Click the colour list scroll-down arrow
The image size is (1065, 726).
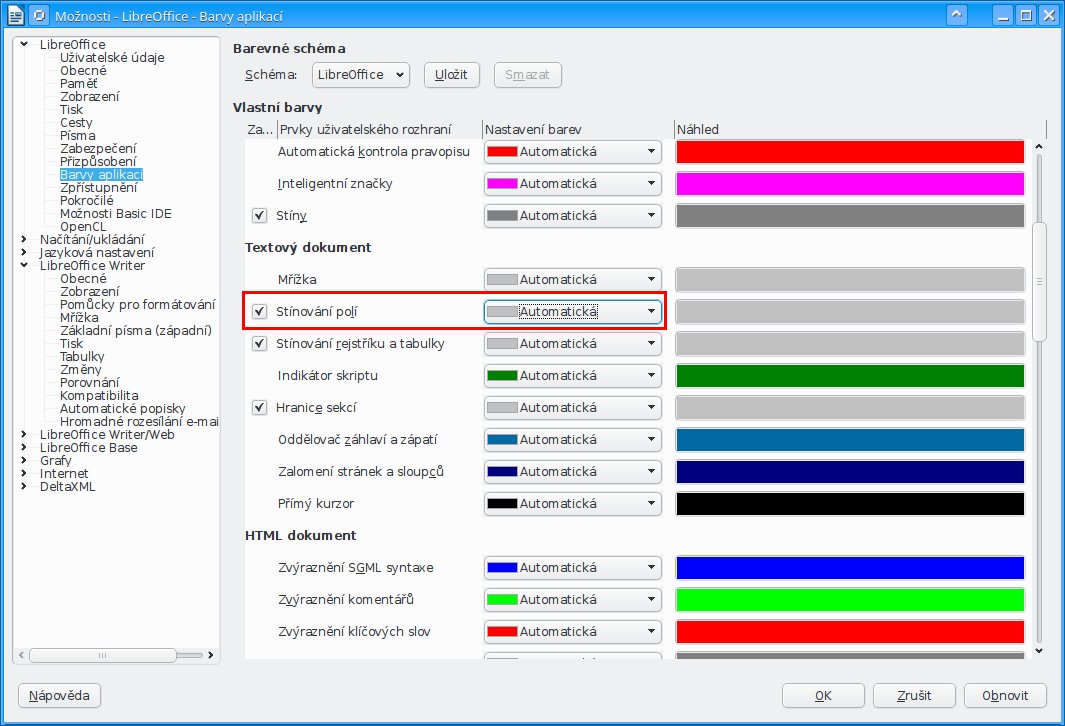click(1039, 651)
